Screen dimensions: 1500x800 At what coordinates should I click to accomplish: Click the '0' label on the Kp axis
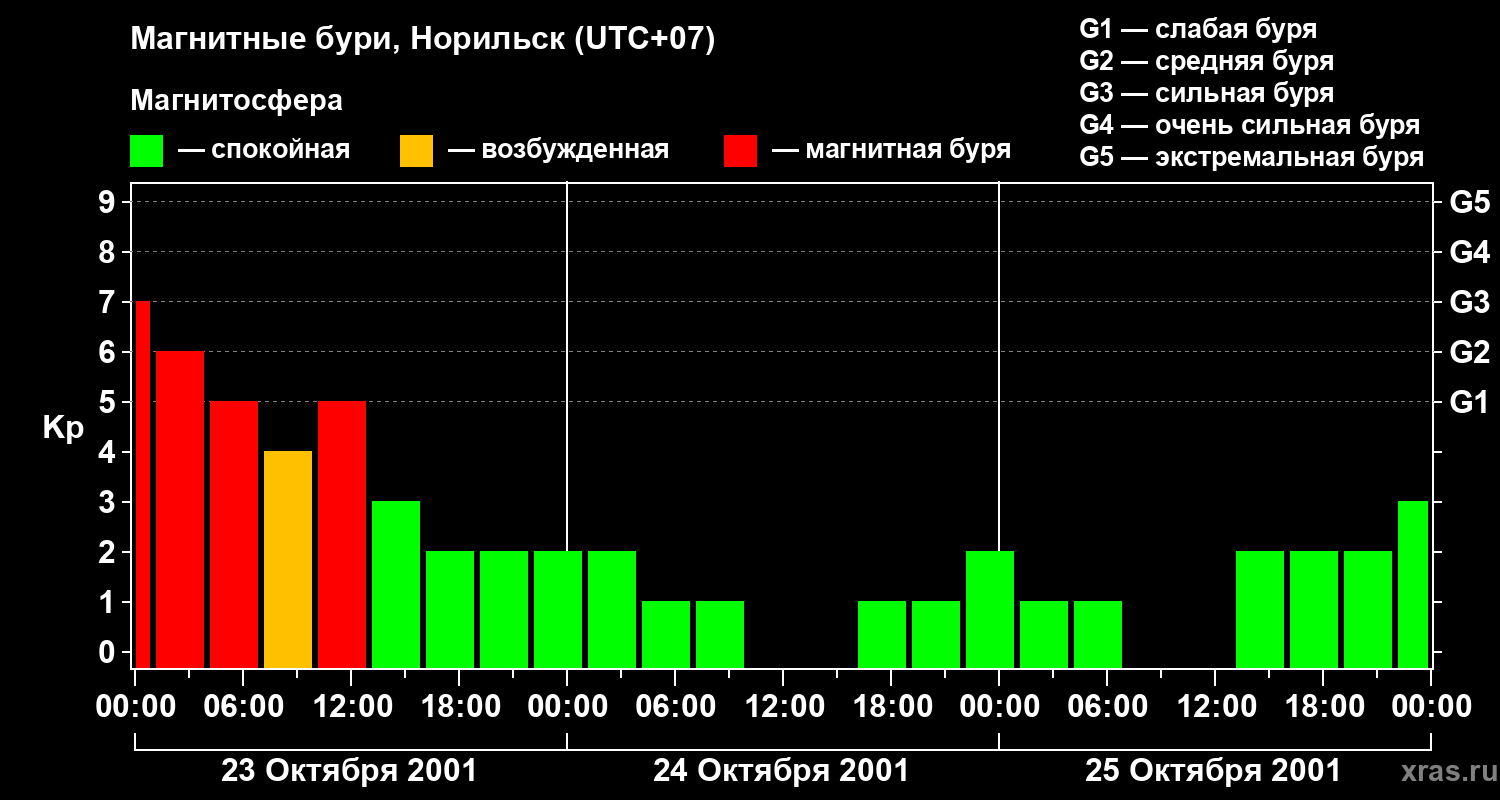108,652
